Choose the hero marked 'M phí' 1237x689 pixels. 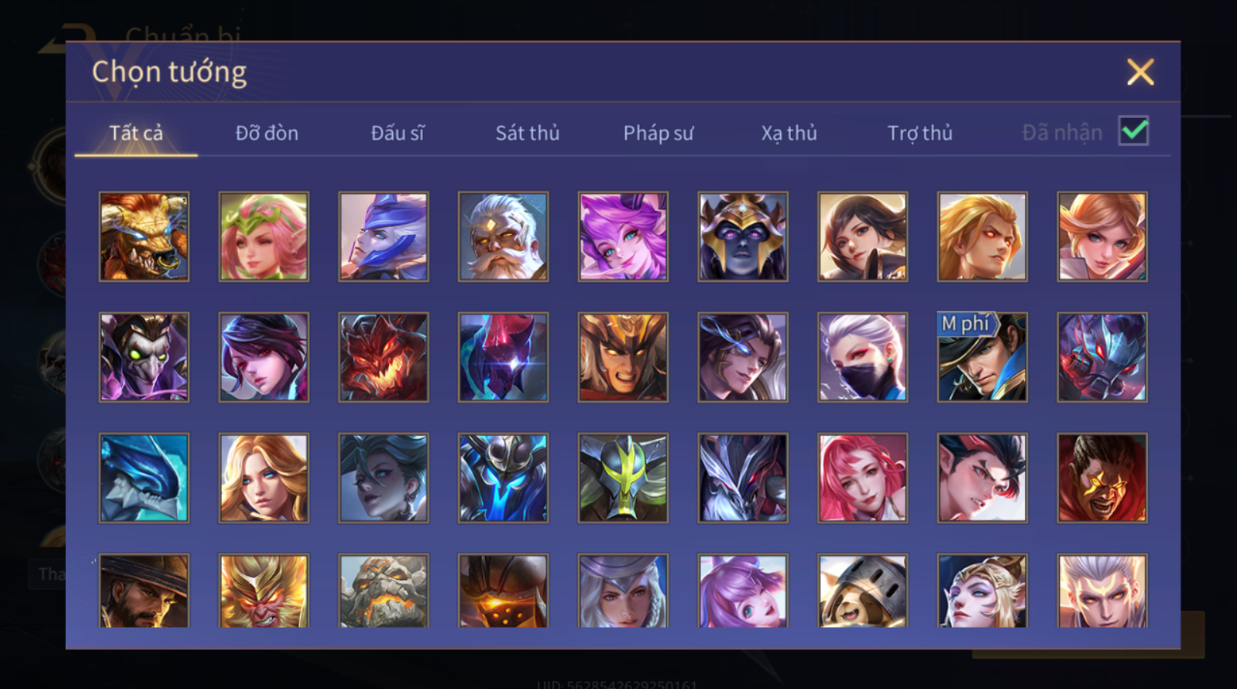point(982,357)
